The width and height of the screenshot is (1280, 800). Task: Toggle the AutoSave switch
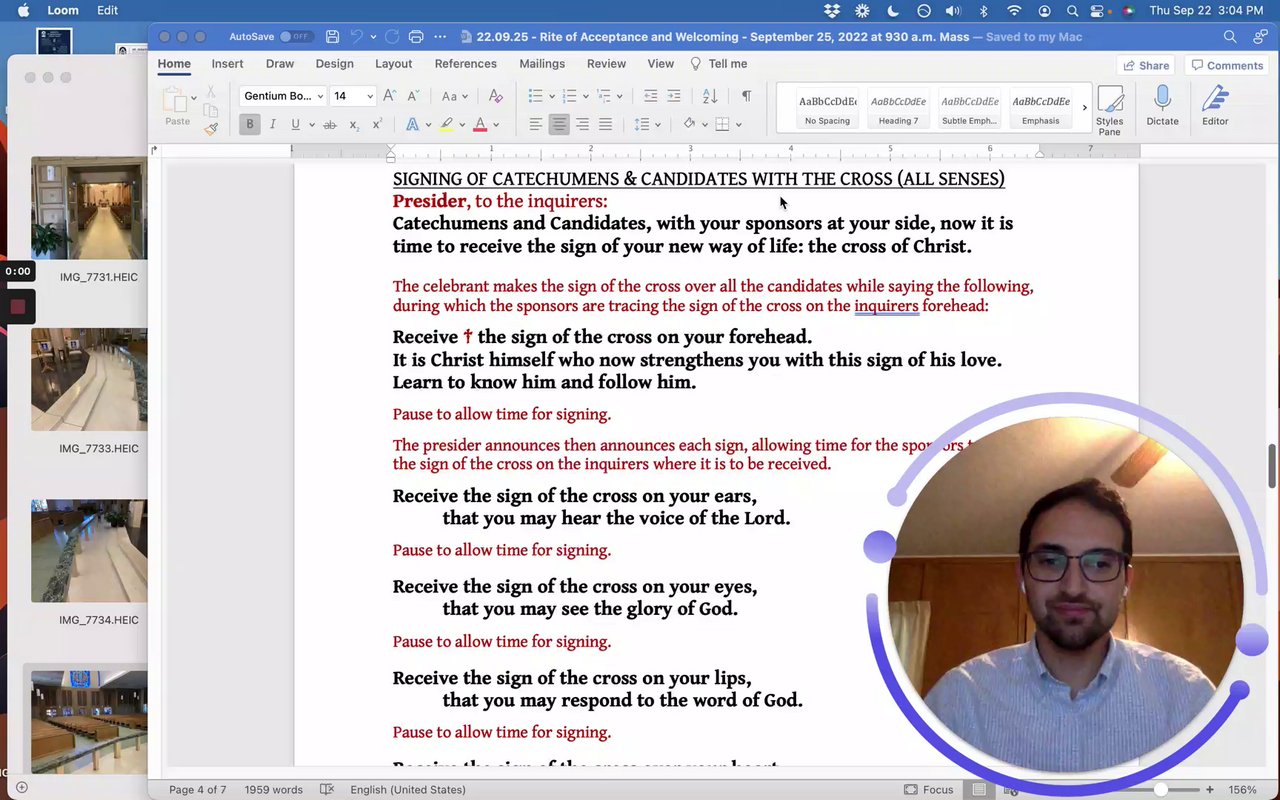pyautogui.click(x=295, y=37)
